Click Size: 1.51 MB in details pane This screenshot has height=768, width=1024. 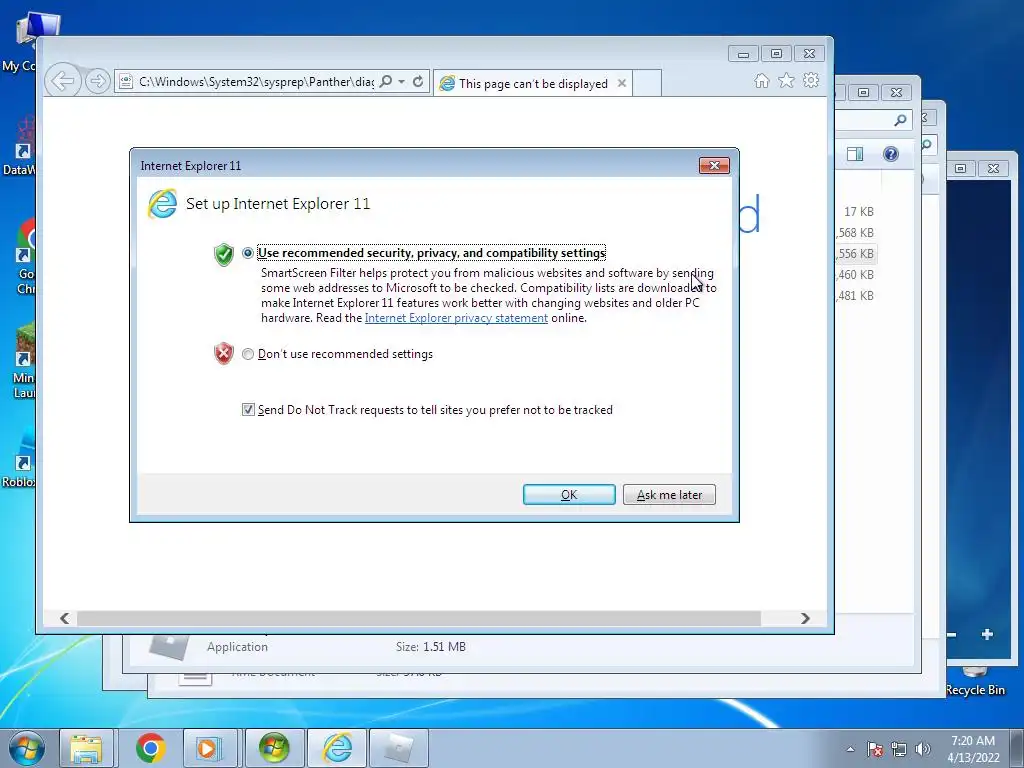coord(430,647)
